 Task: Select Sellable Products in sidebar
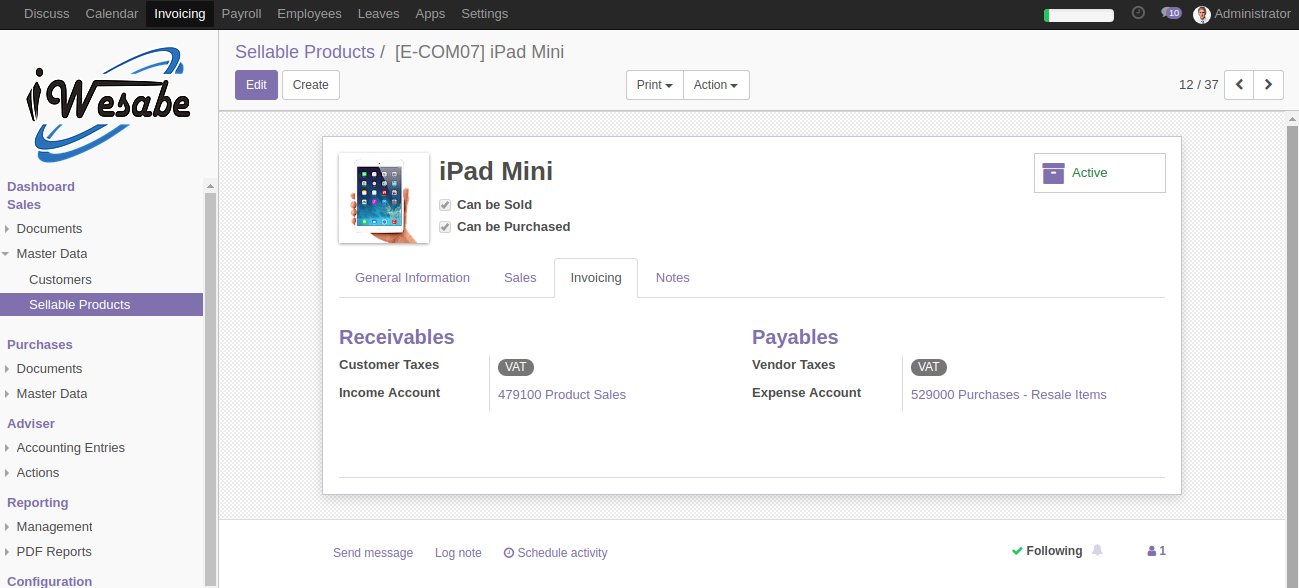[x=101, y=305]
